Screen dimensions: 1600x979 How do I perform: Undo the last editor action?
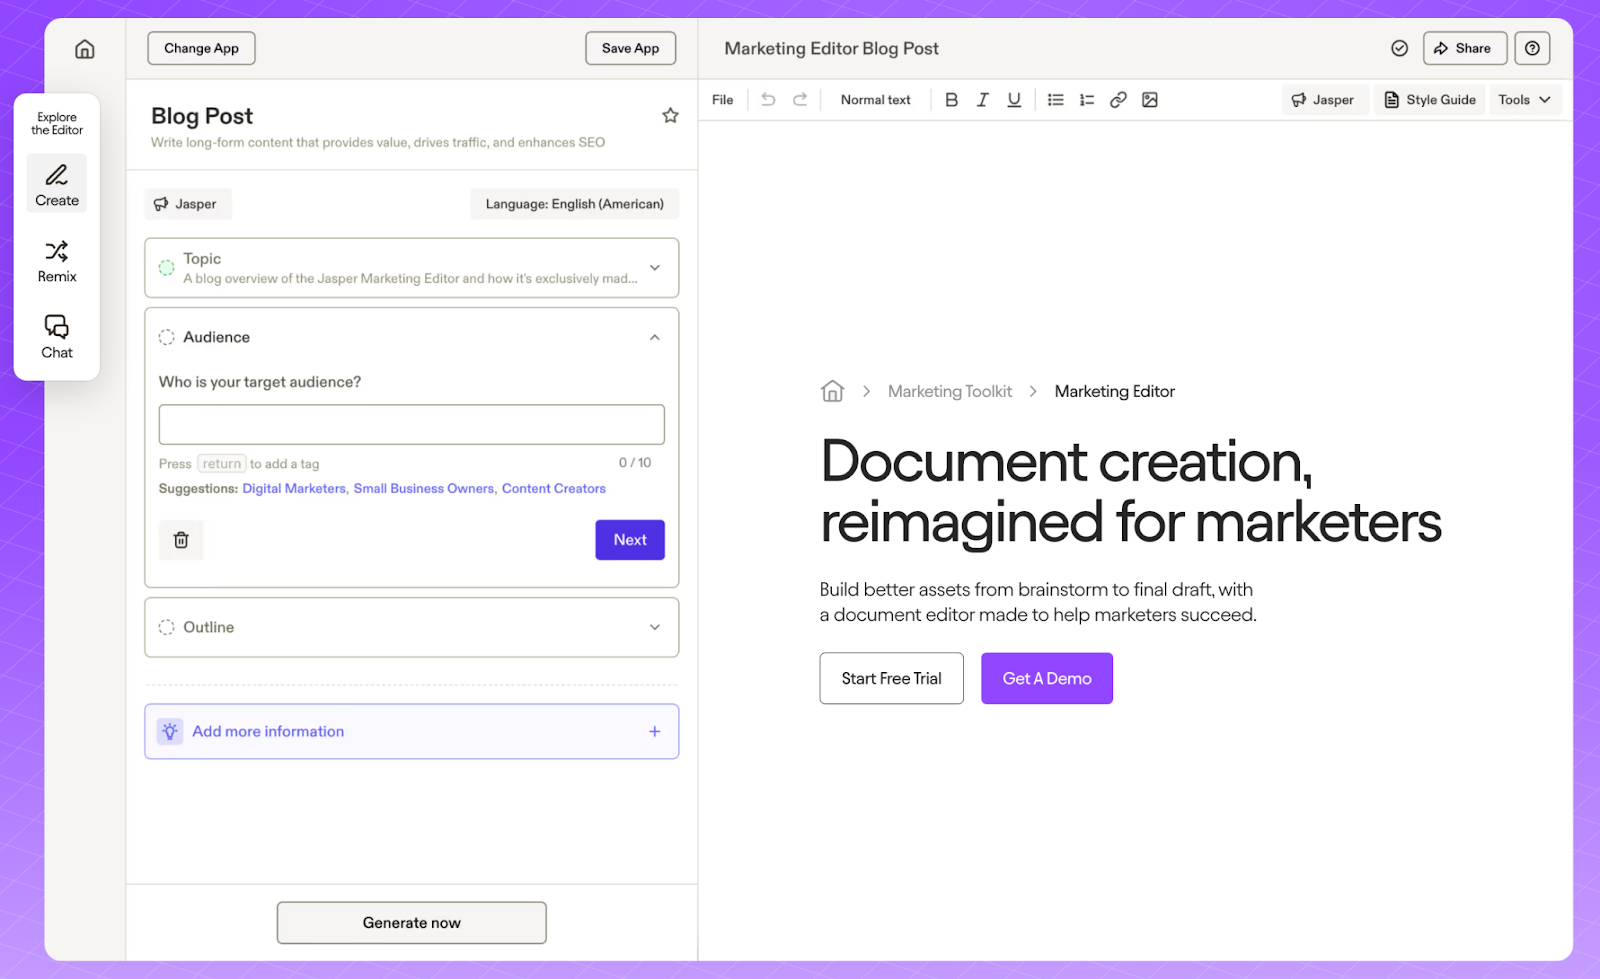(768, 99)
